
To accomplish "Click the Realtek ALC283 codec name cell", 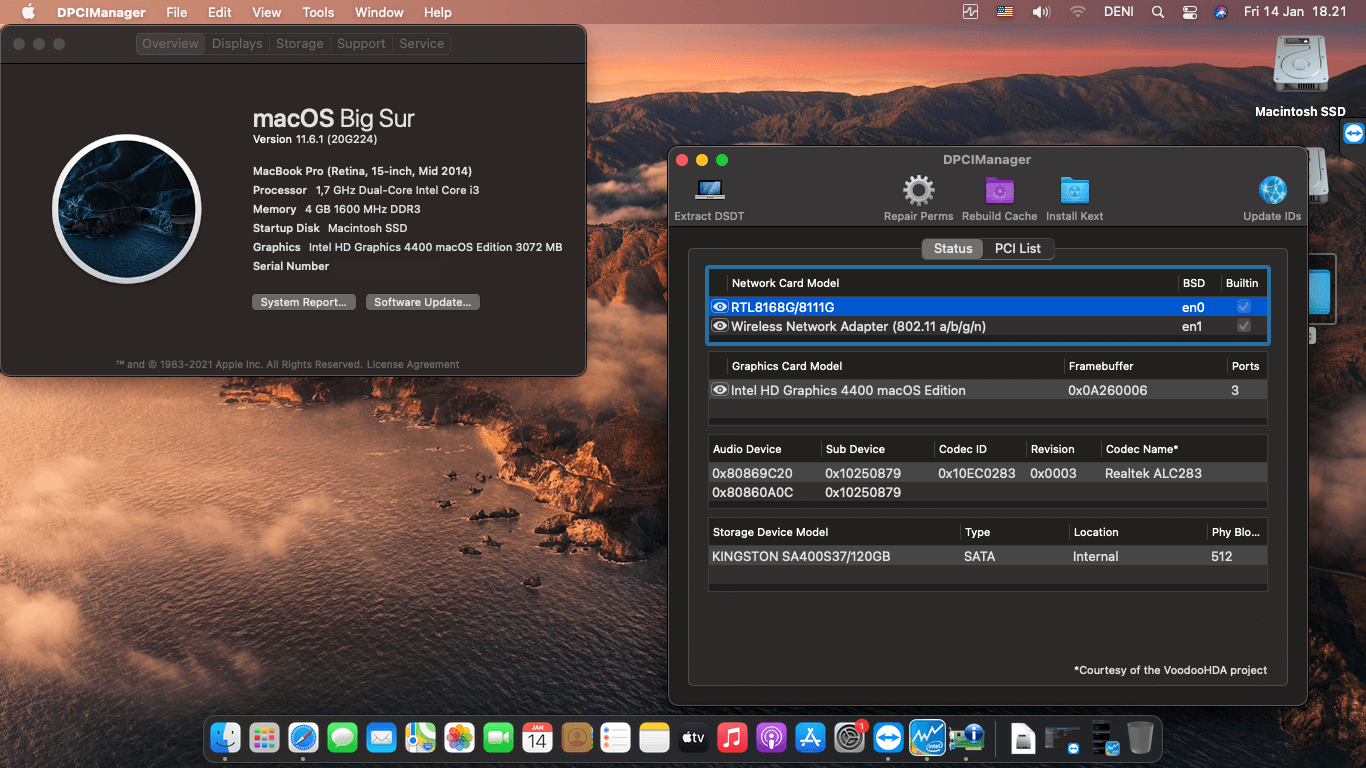I will (x=1153, y=473).
